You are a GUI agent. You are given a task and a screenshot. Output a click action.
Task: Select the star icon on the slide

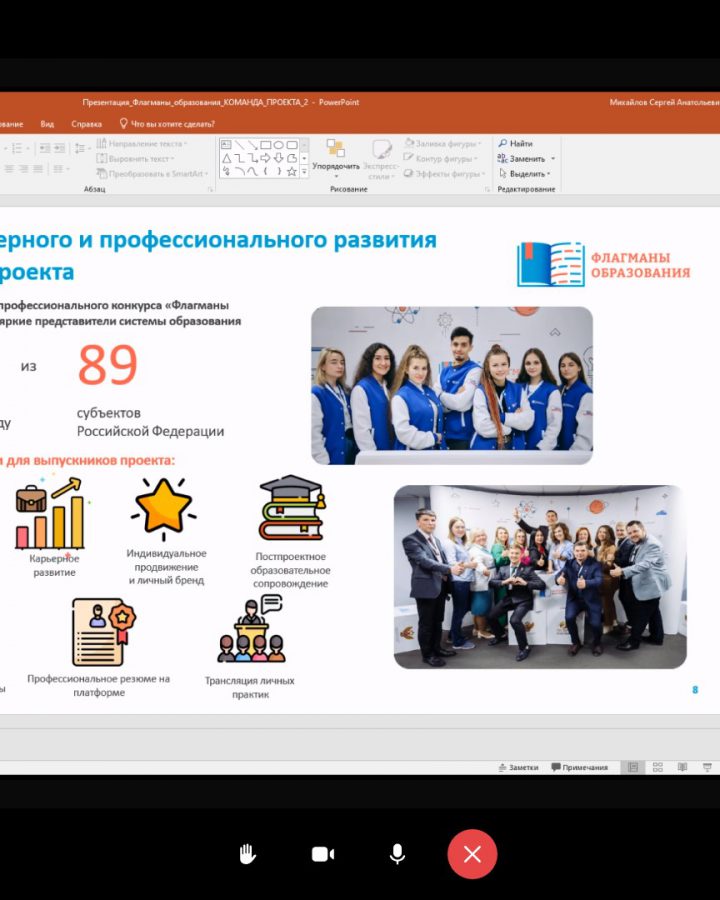pyautogui.click(x=163, y=508)
